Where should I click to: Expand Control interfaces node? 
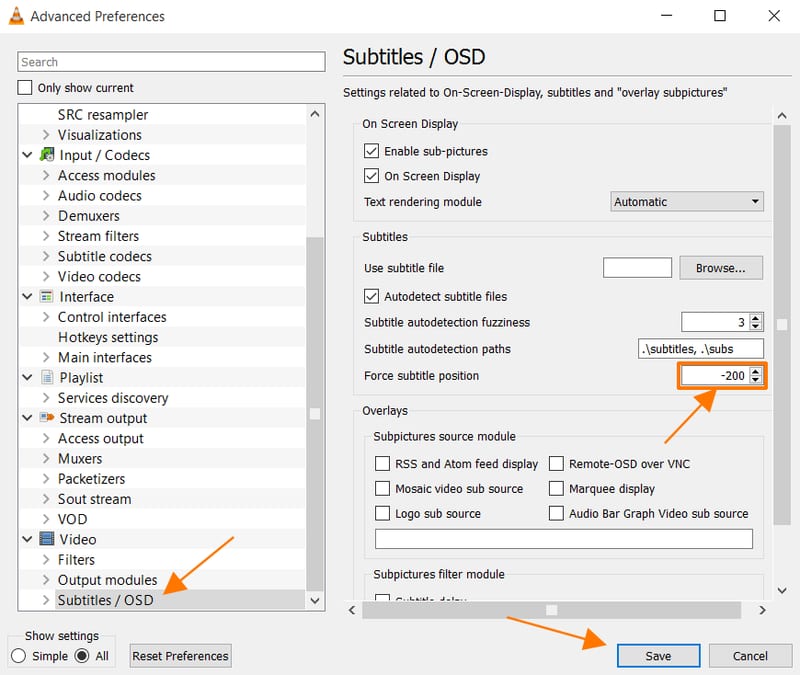46,317
